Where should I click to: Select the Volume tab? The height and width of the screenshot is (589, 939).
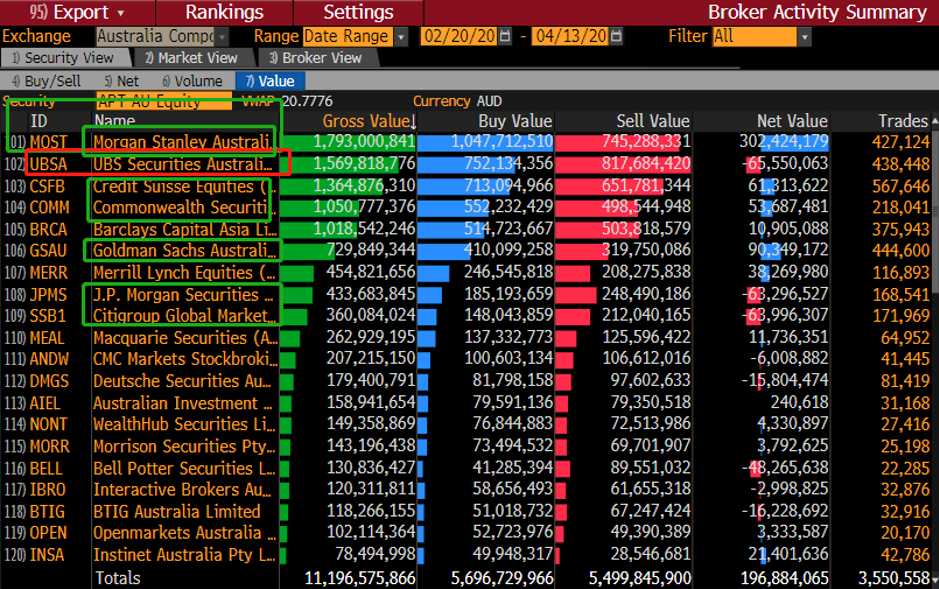192,81
